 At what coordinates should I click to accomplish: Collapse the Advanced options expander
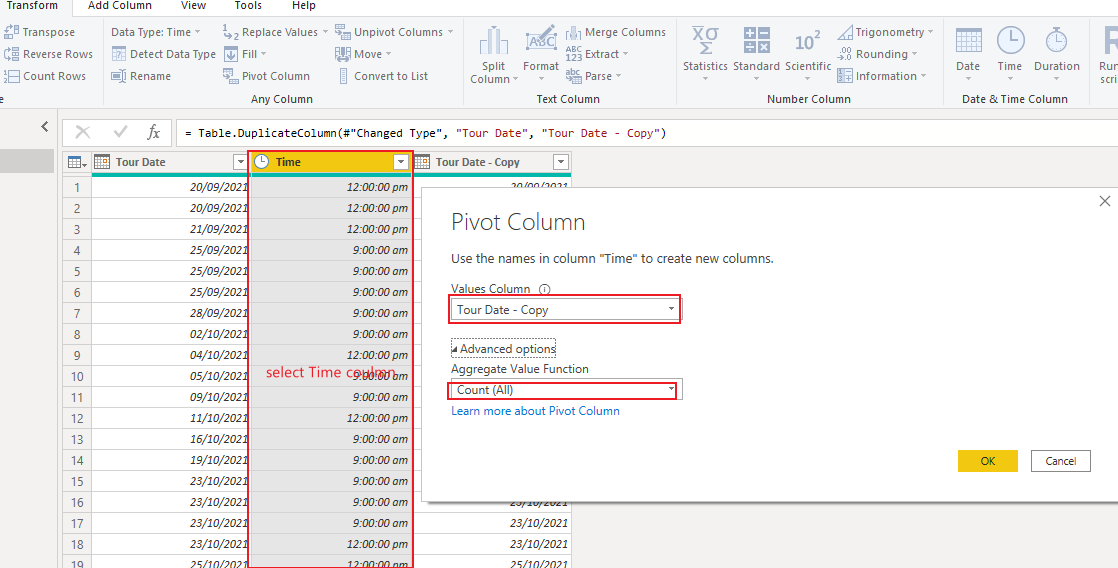pyautogui.click(x=503, y=348)
